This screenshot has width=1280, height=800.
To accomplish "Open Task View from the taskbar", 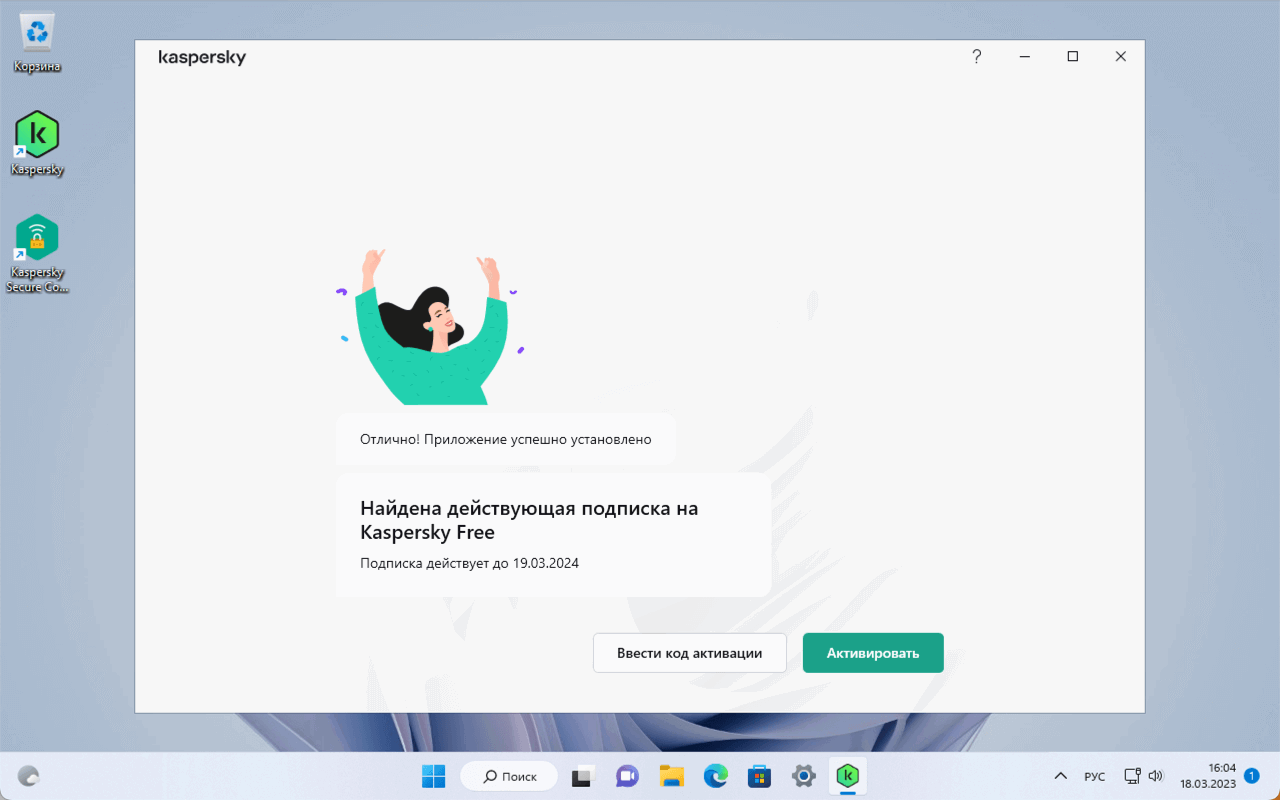I will pyautogui.click(x=584, y=776).
